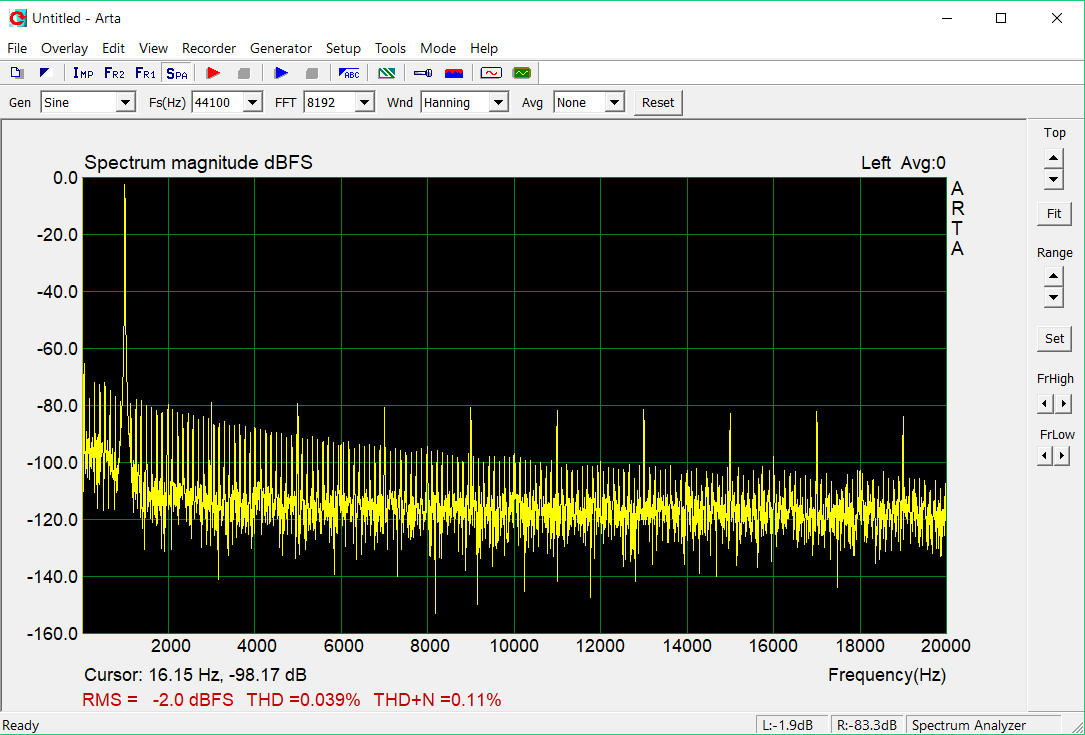The width and height of the screenshot is (1085, 735).
Task: Open the View menu
Action: pyautogui.click(x=153, y=48)
